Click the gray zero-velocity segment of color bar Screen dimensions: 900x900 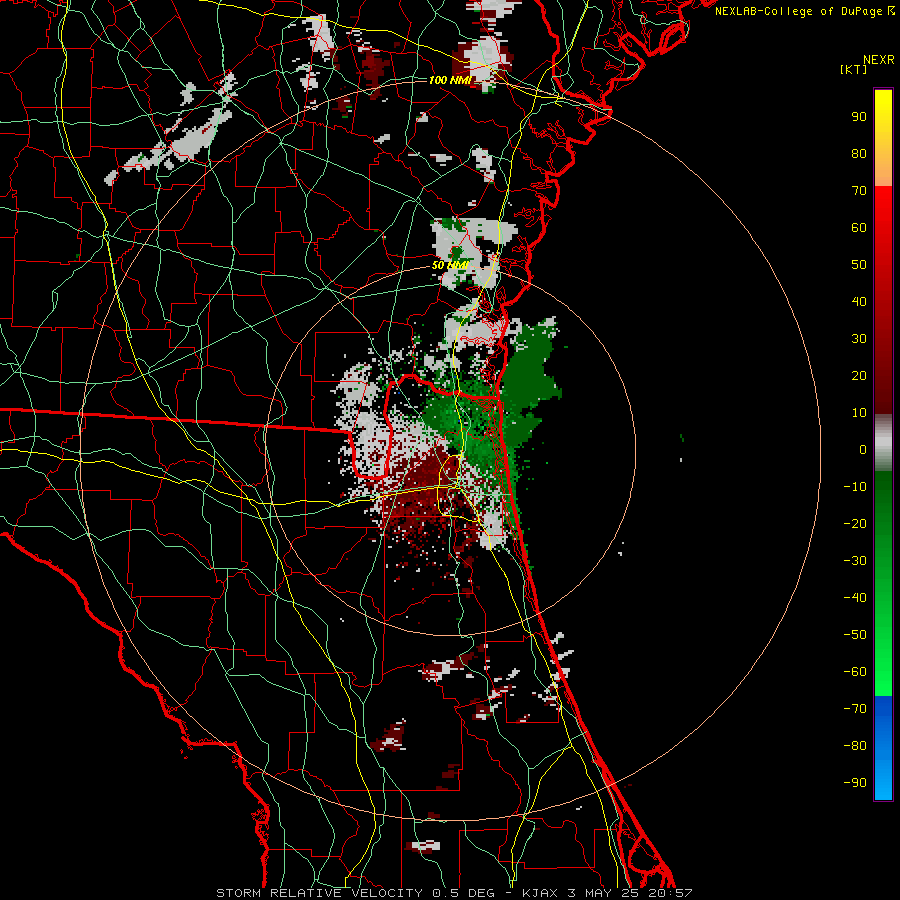coord(883,443)
